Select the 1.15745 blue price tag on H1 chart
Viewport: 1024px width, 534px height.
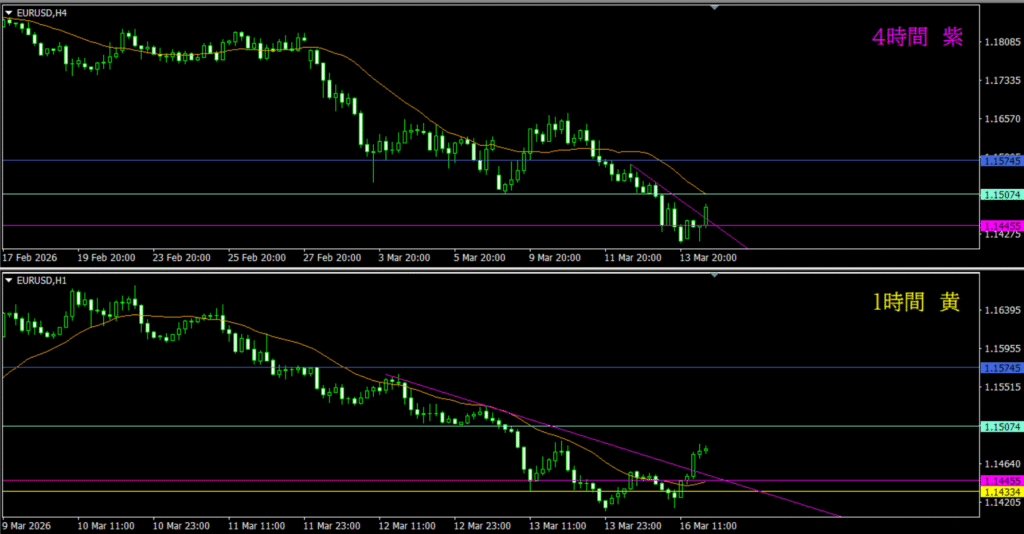tap(1001, 367)
